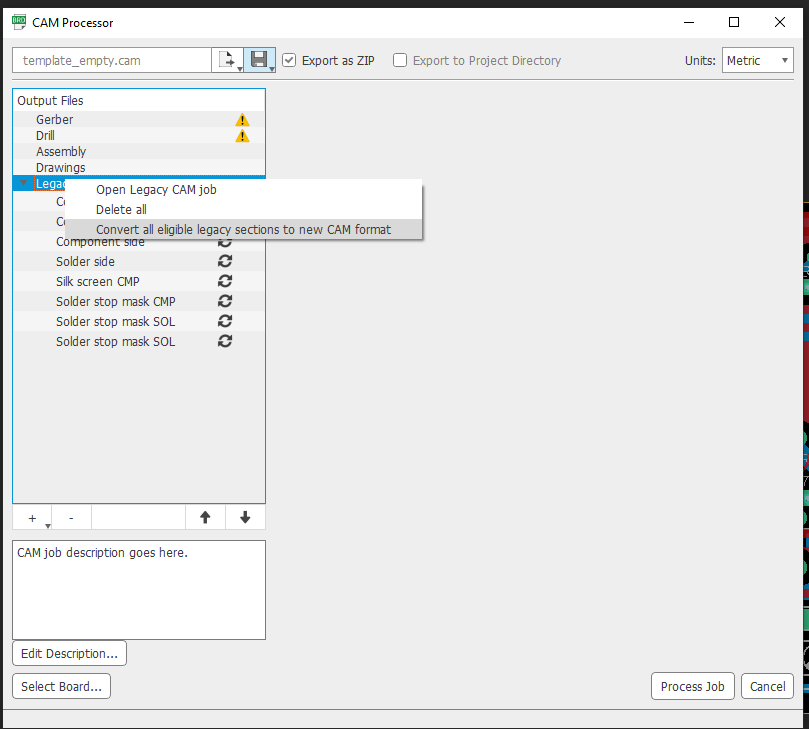
Task: Click the Drill warning triangle icon
Action: pyautogui.click(x=242, y=136)
